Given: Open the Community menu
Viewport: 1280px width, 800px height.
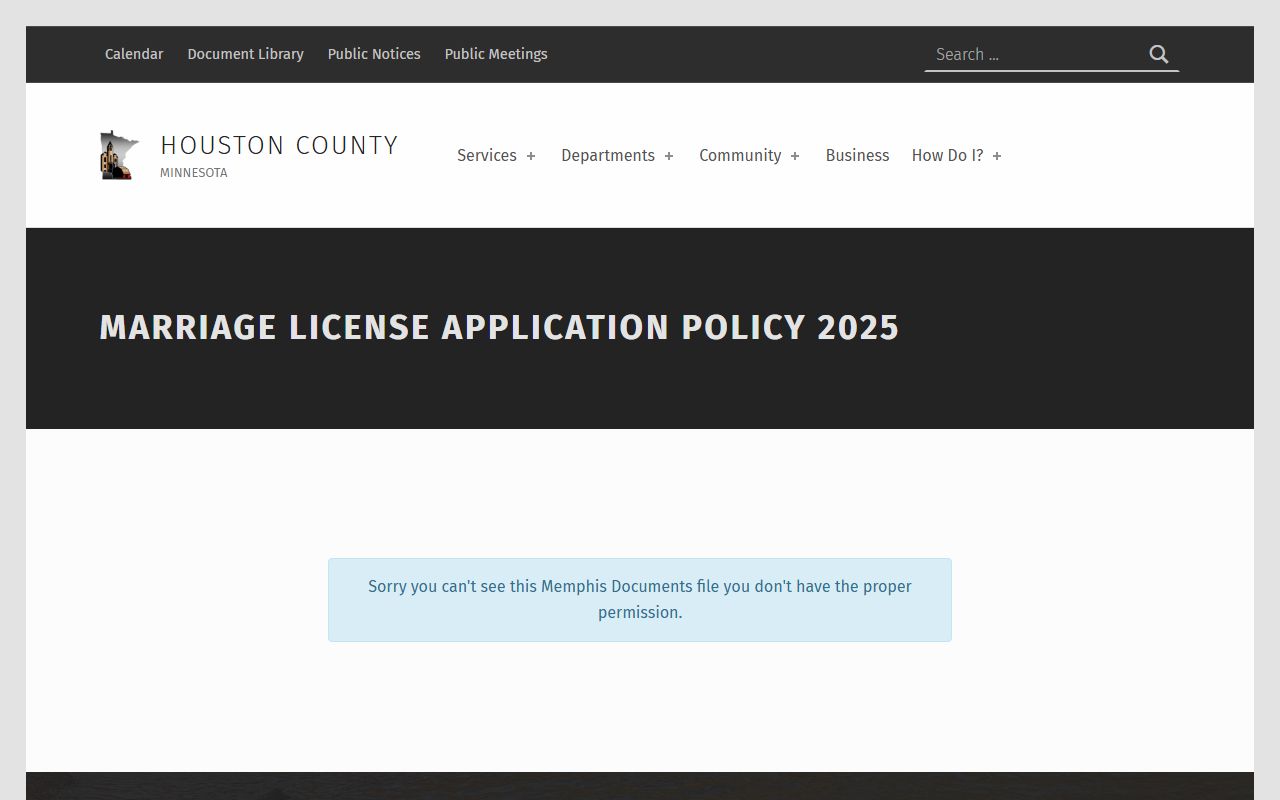Looking at the screenshot, I should 740,155.
